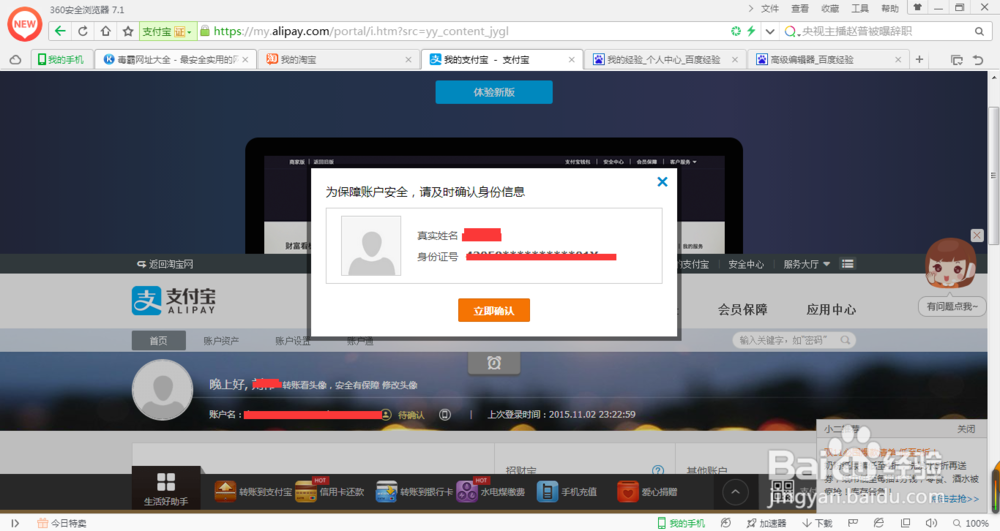Click the 100% zoom level control

click(971, 523)
